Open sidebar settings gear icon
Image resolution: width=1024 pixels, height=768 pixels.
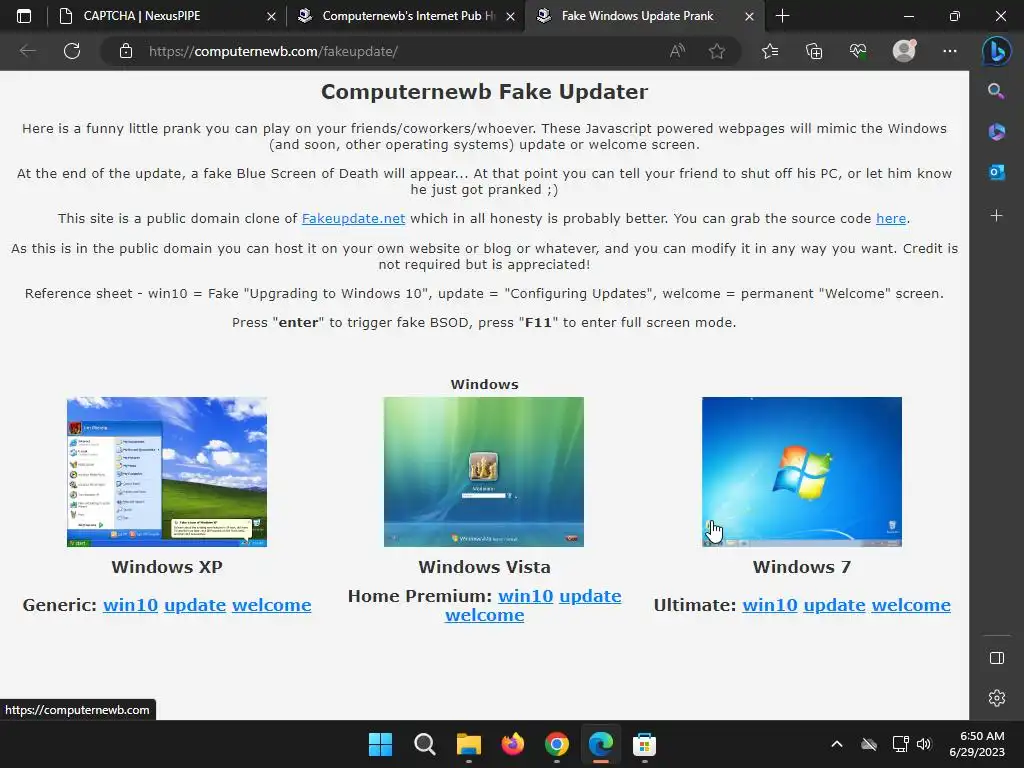(997, 697)
